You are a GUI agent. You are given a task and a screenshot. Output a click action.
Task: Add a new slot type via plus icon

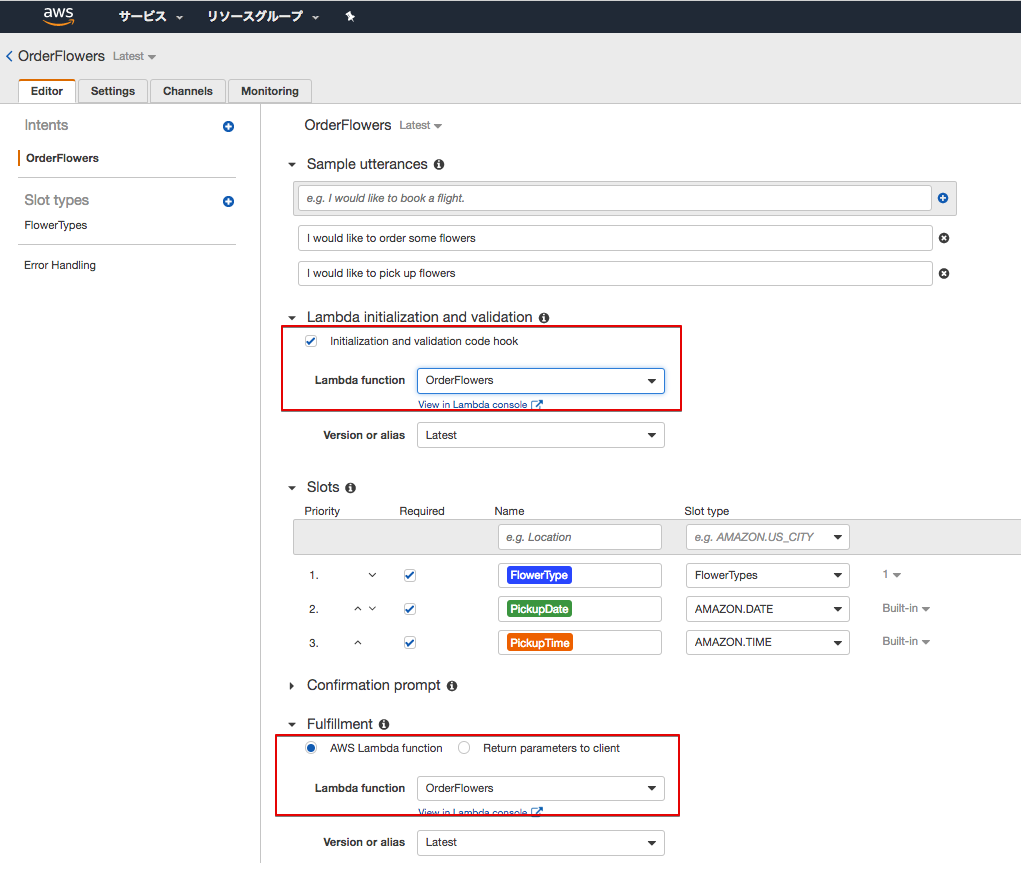pos(228,201)
